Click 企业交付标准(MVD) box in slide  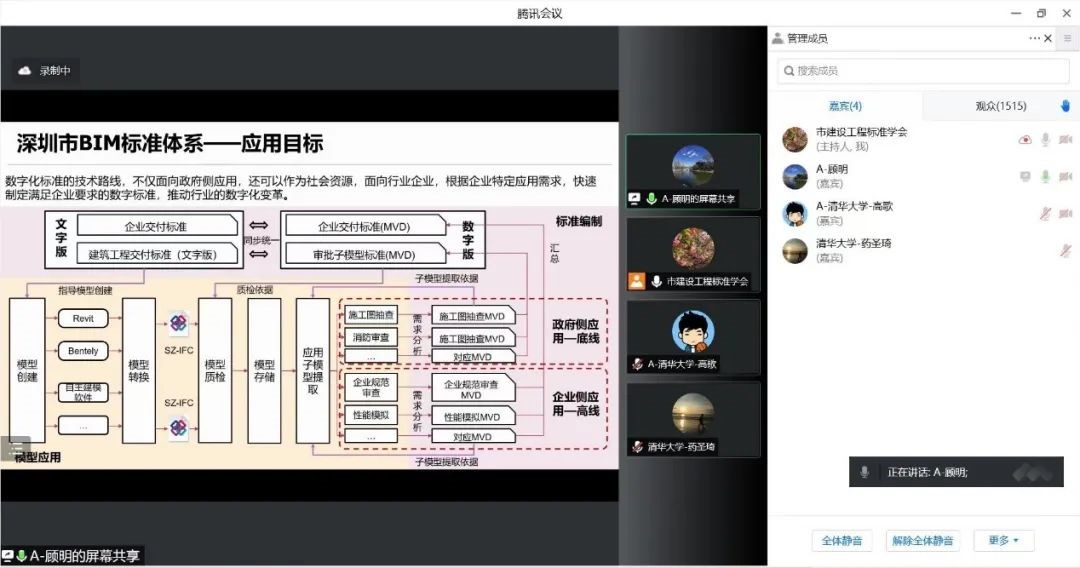tap(364, 227)
